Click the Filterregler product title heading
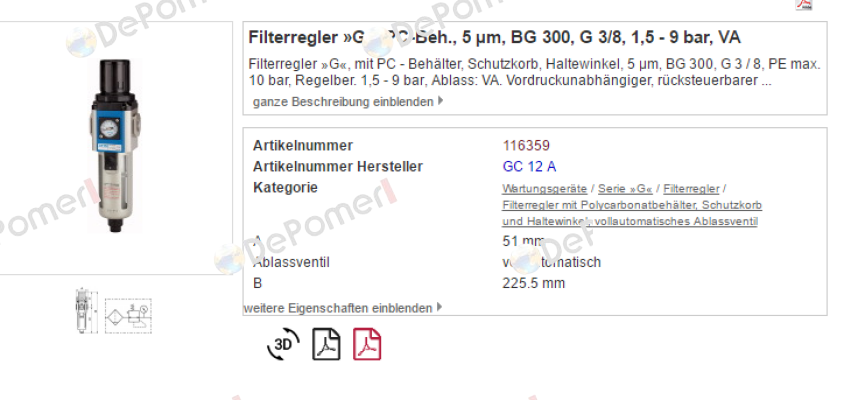Screen dimensions: 844x400 click(494, 38)
